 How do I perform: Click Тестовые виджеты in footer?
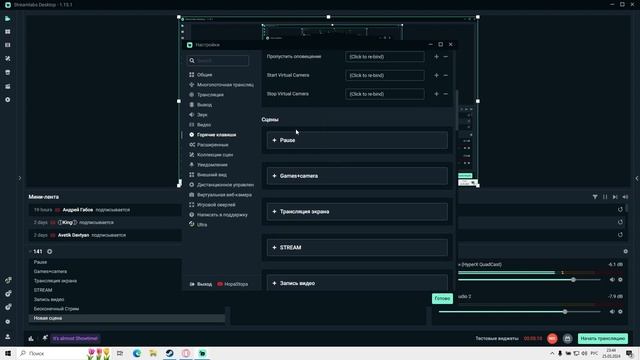point(496,338)
